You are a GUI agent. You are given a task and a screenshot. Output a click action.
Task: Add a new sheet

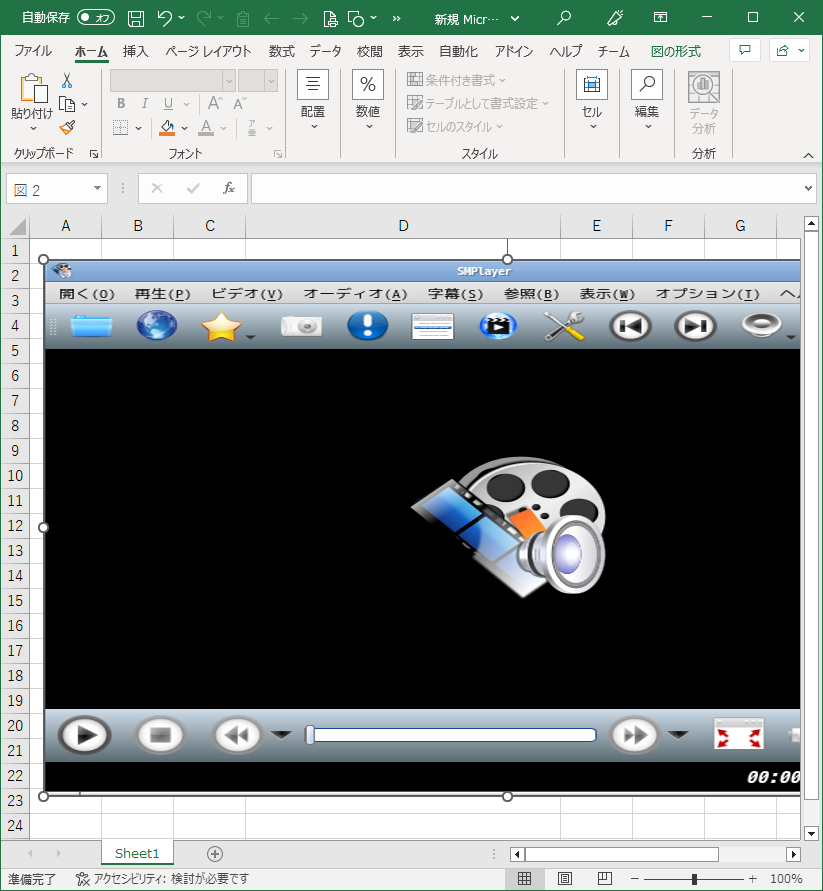click(215, 853)
